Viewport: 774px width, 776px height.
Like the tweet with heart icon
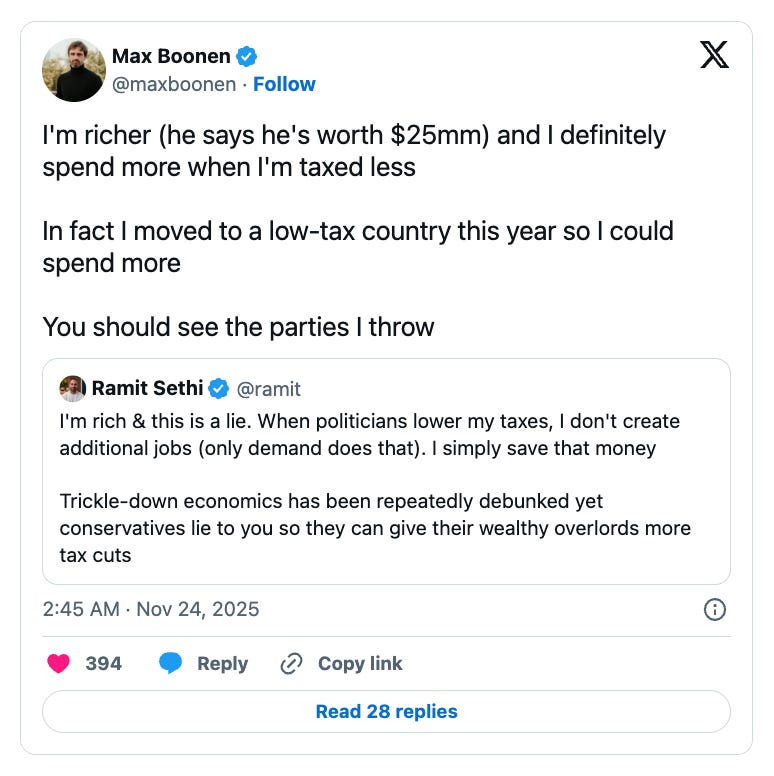click(x=58, y=663)
